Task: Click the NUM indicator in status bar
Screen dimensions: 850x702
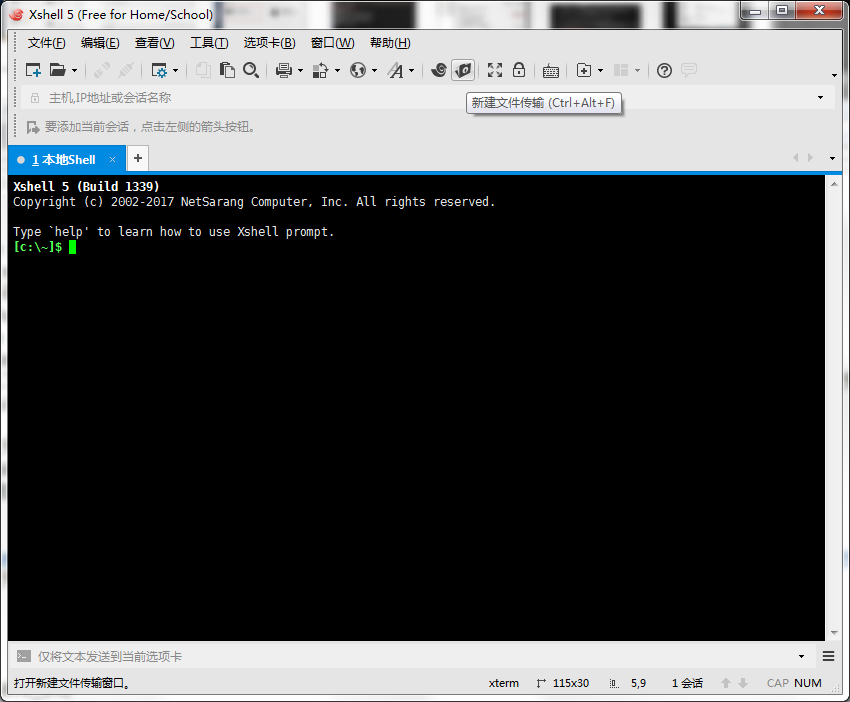Action: pyautogui.click(x=808, y=683)
